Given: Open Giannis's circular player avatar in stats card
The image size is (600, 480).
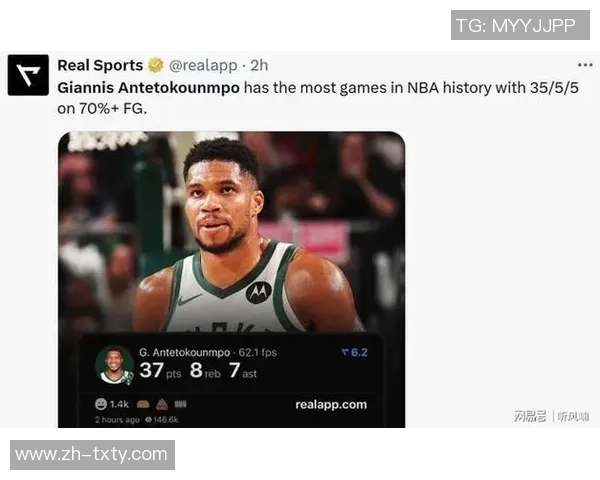Looking at the screenshot, I should click(114, 365).
